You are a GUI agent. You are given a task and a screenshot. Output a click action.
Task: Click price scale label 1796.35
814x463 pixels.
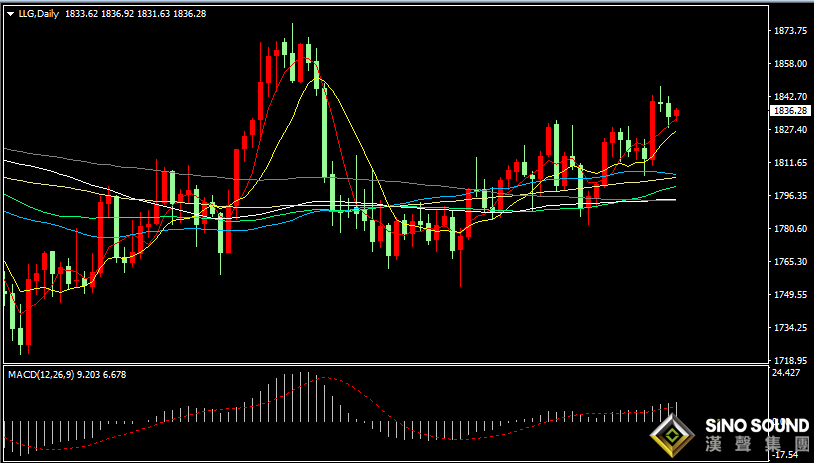(790, 196)
